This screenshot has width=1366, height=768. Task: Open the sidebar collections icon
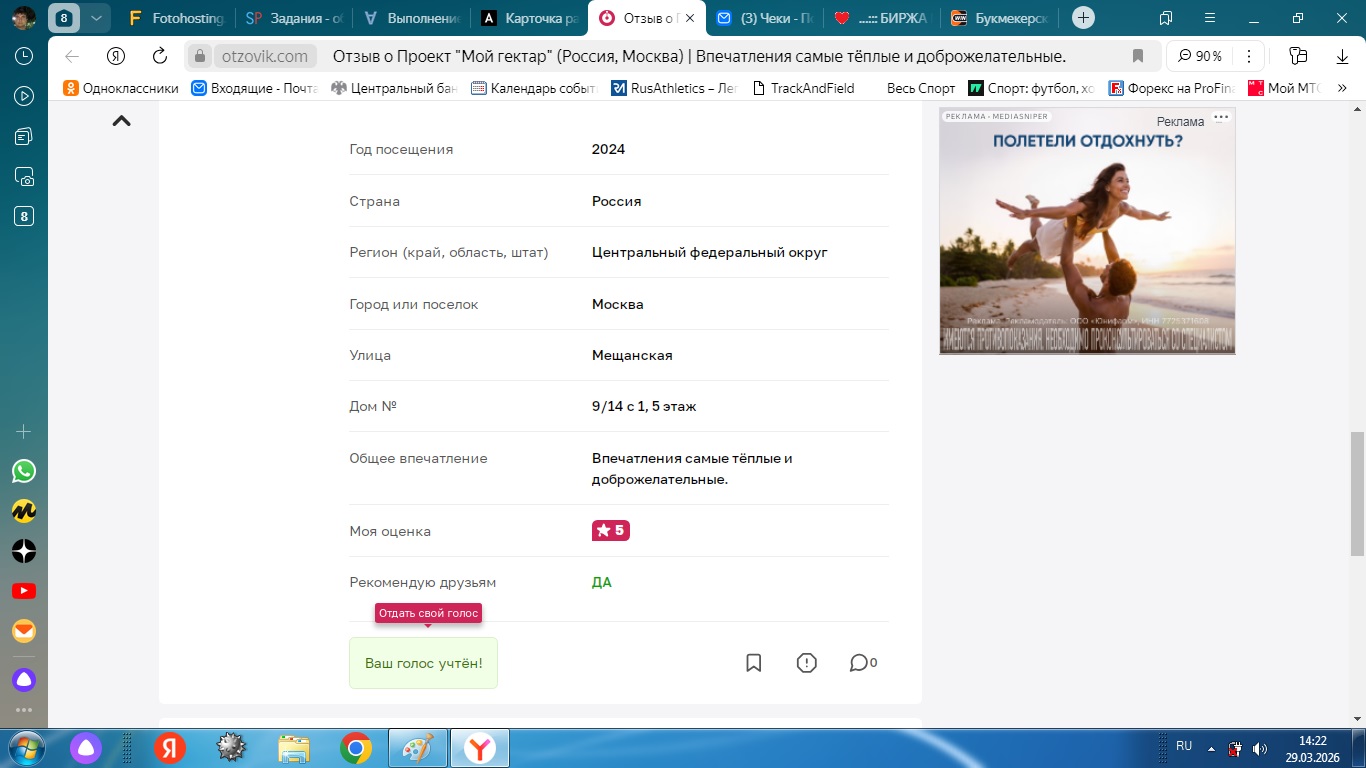click(x=24, y=136)
